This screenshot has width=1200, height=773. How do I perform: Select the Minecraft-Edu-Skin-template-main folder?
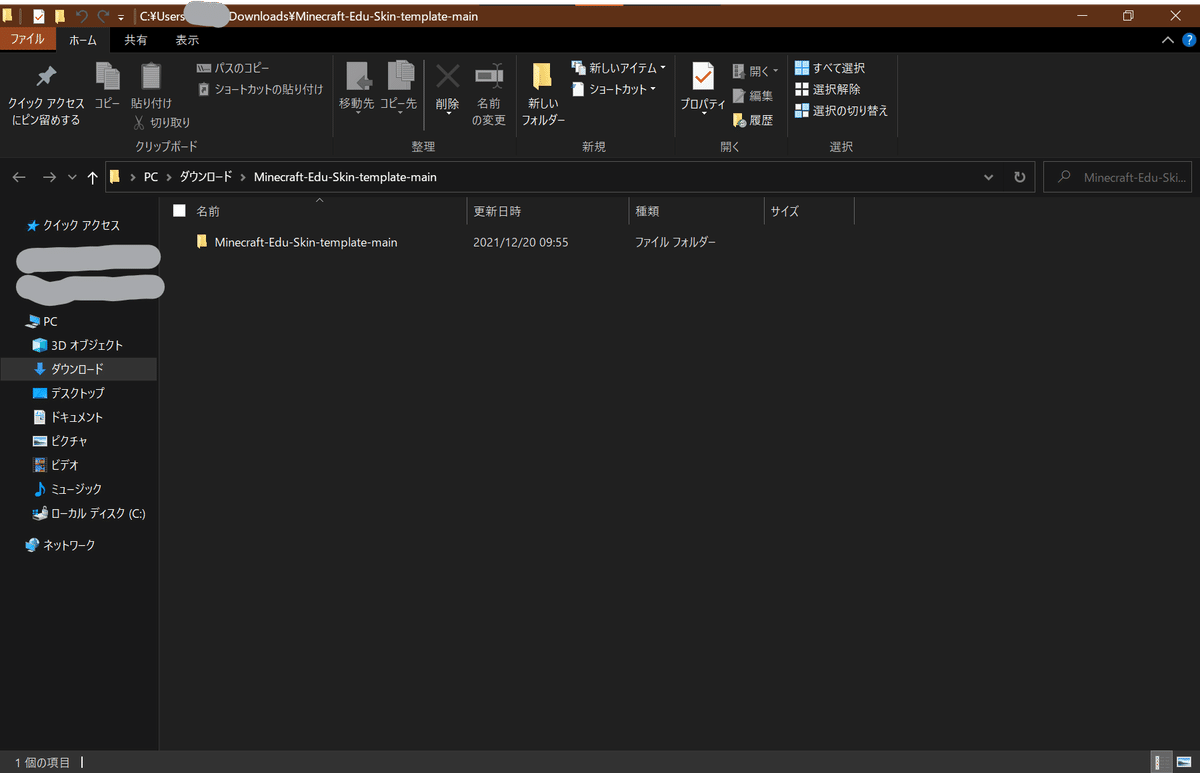pyautogui.click(x=305, y=242)
